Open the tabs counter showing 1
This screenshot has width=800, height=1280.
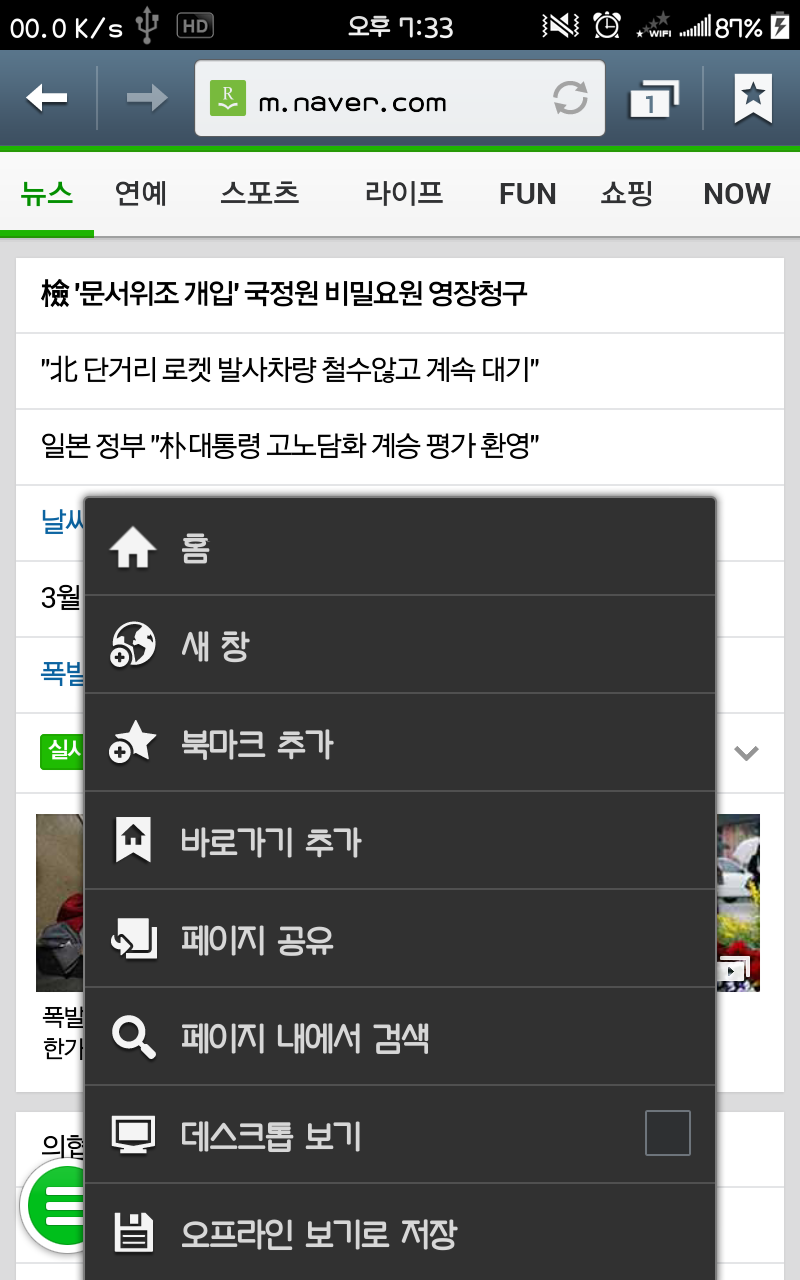coord(654,99)
